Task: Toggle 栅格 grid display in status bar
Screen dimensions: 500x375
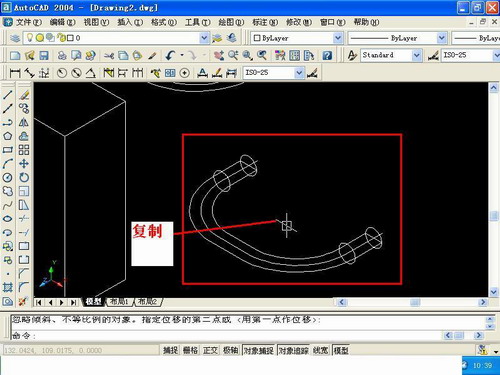Action: tap(190, 350)
